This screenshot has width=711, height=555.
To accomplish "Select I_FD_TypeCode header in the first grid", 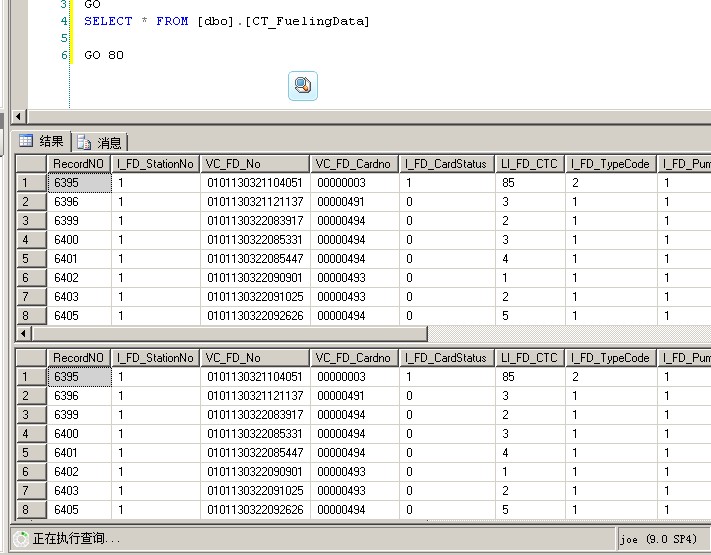I will tap(611, 164).
